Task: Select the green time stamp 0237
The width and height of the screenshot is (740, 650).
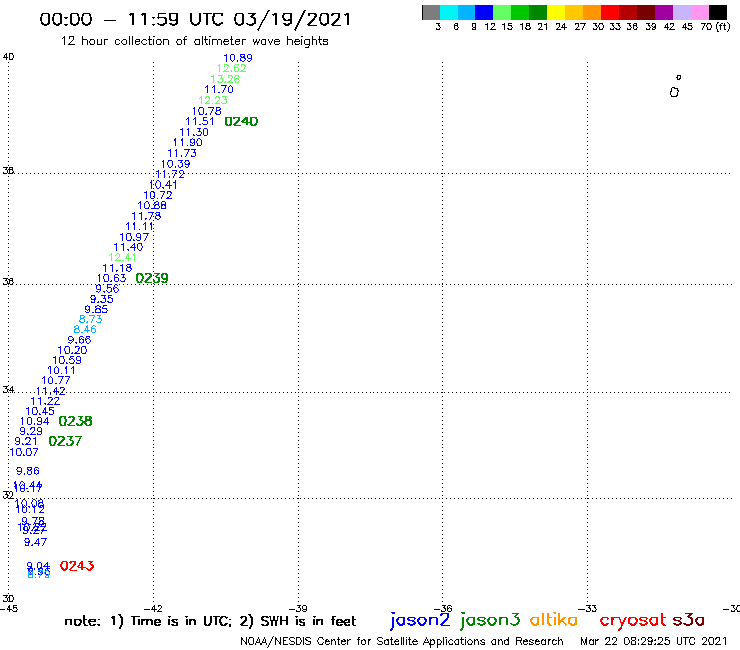Action: coord(65,441)
